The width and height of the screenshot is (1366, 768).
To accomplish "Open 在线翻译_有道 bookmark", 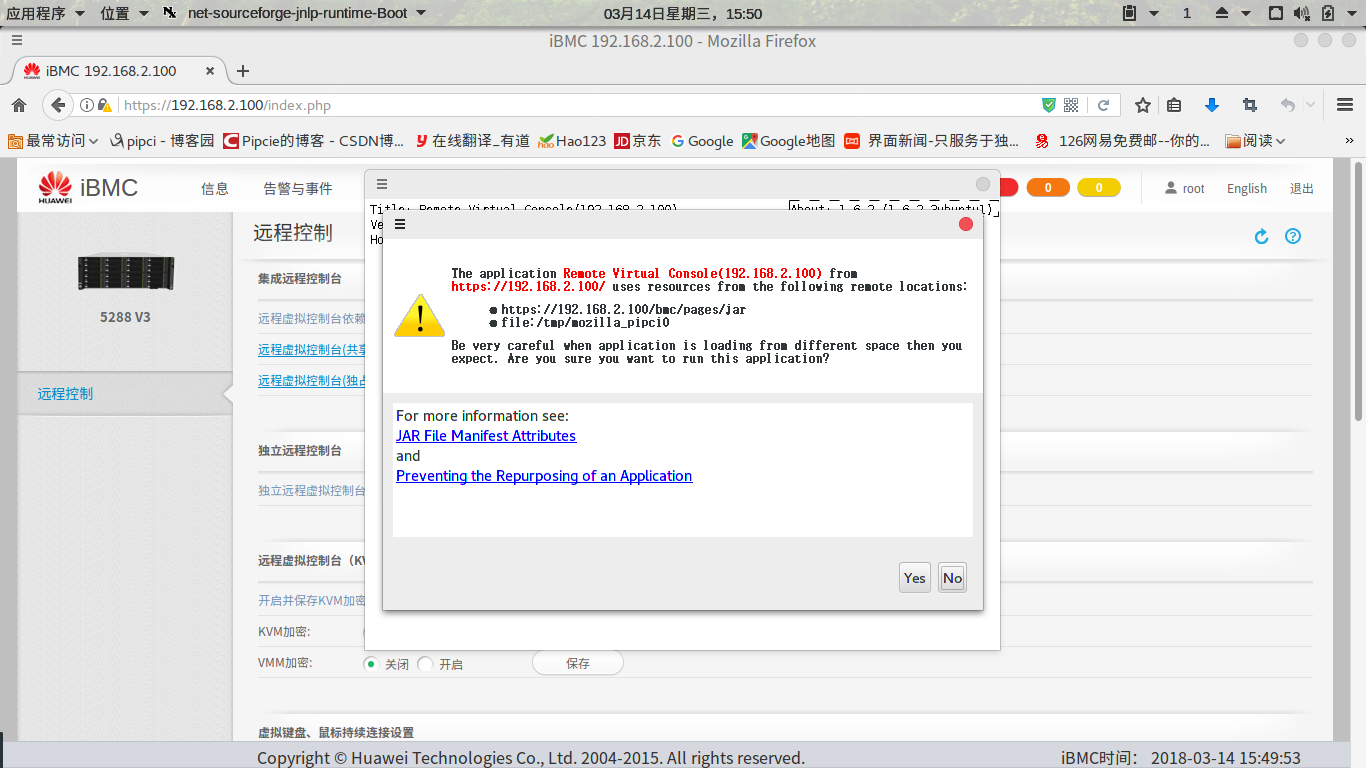I will click(x=472, y=141).
